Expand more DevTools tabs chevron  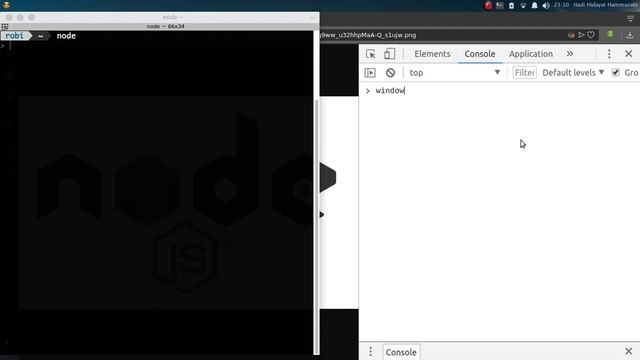point(569,54)
